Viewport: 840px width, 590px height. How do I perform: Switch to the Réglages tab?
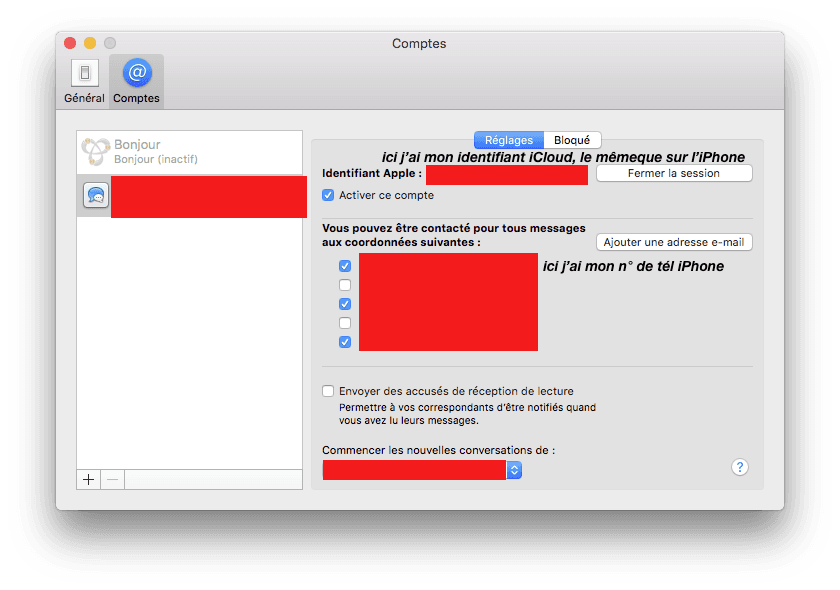point(509,140)
